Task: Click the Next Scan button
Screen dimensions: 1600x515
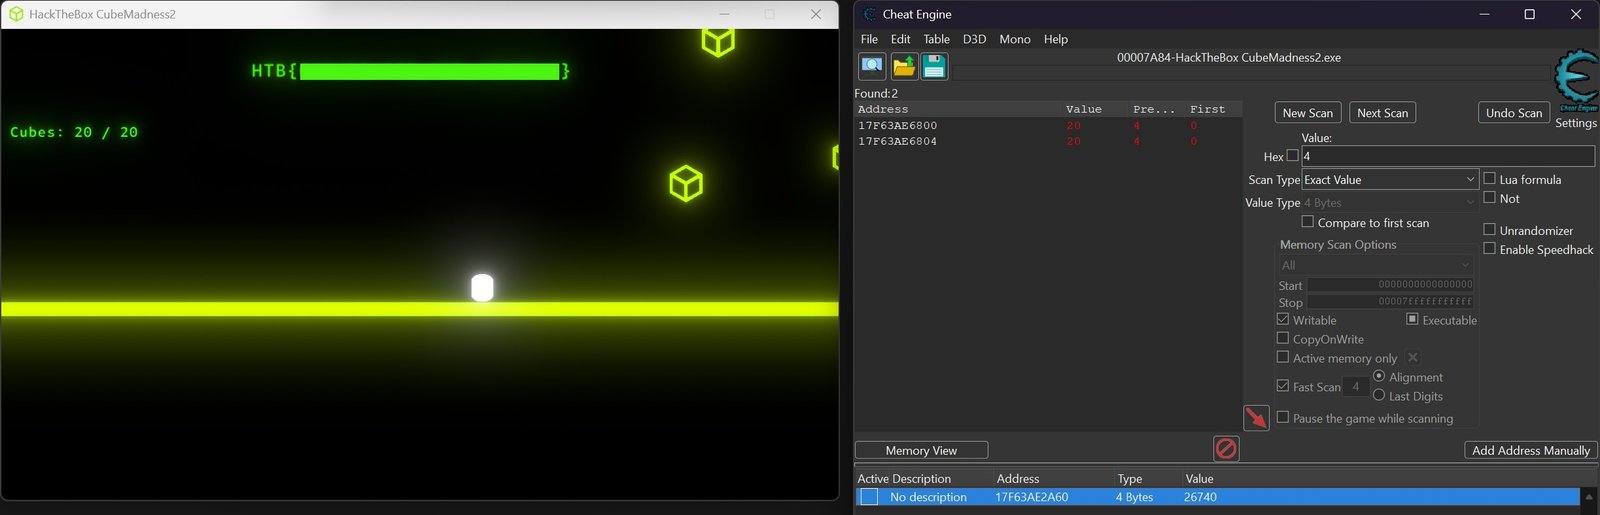Action: [x=1382, y=113]
